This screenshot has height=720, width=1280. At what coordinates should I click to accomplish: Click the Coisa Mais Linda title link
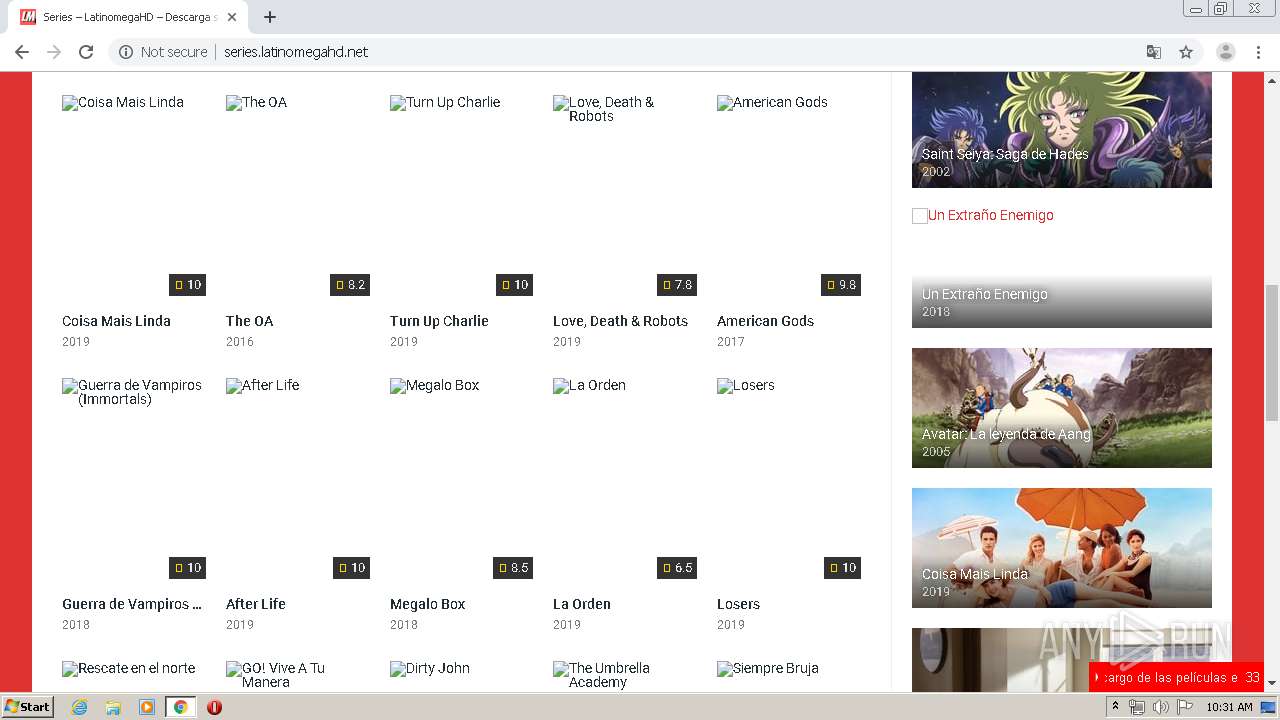click(x=116, y=321)
